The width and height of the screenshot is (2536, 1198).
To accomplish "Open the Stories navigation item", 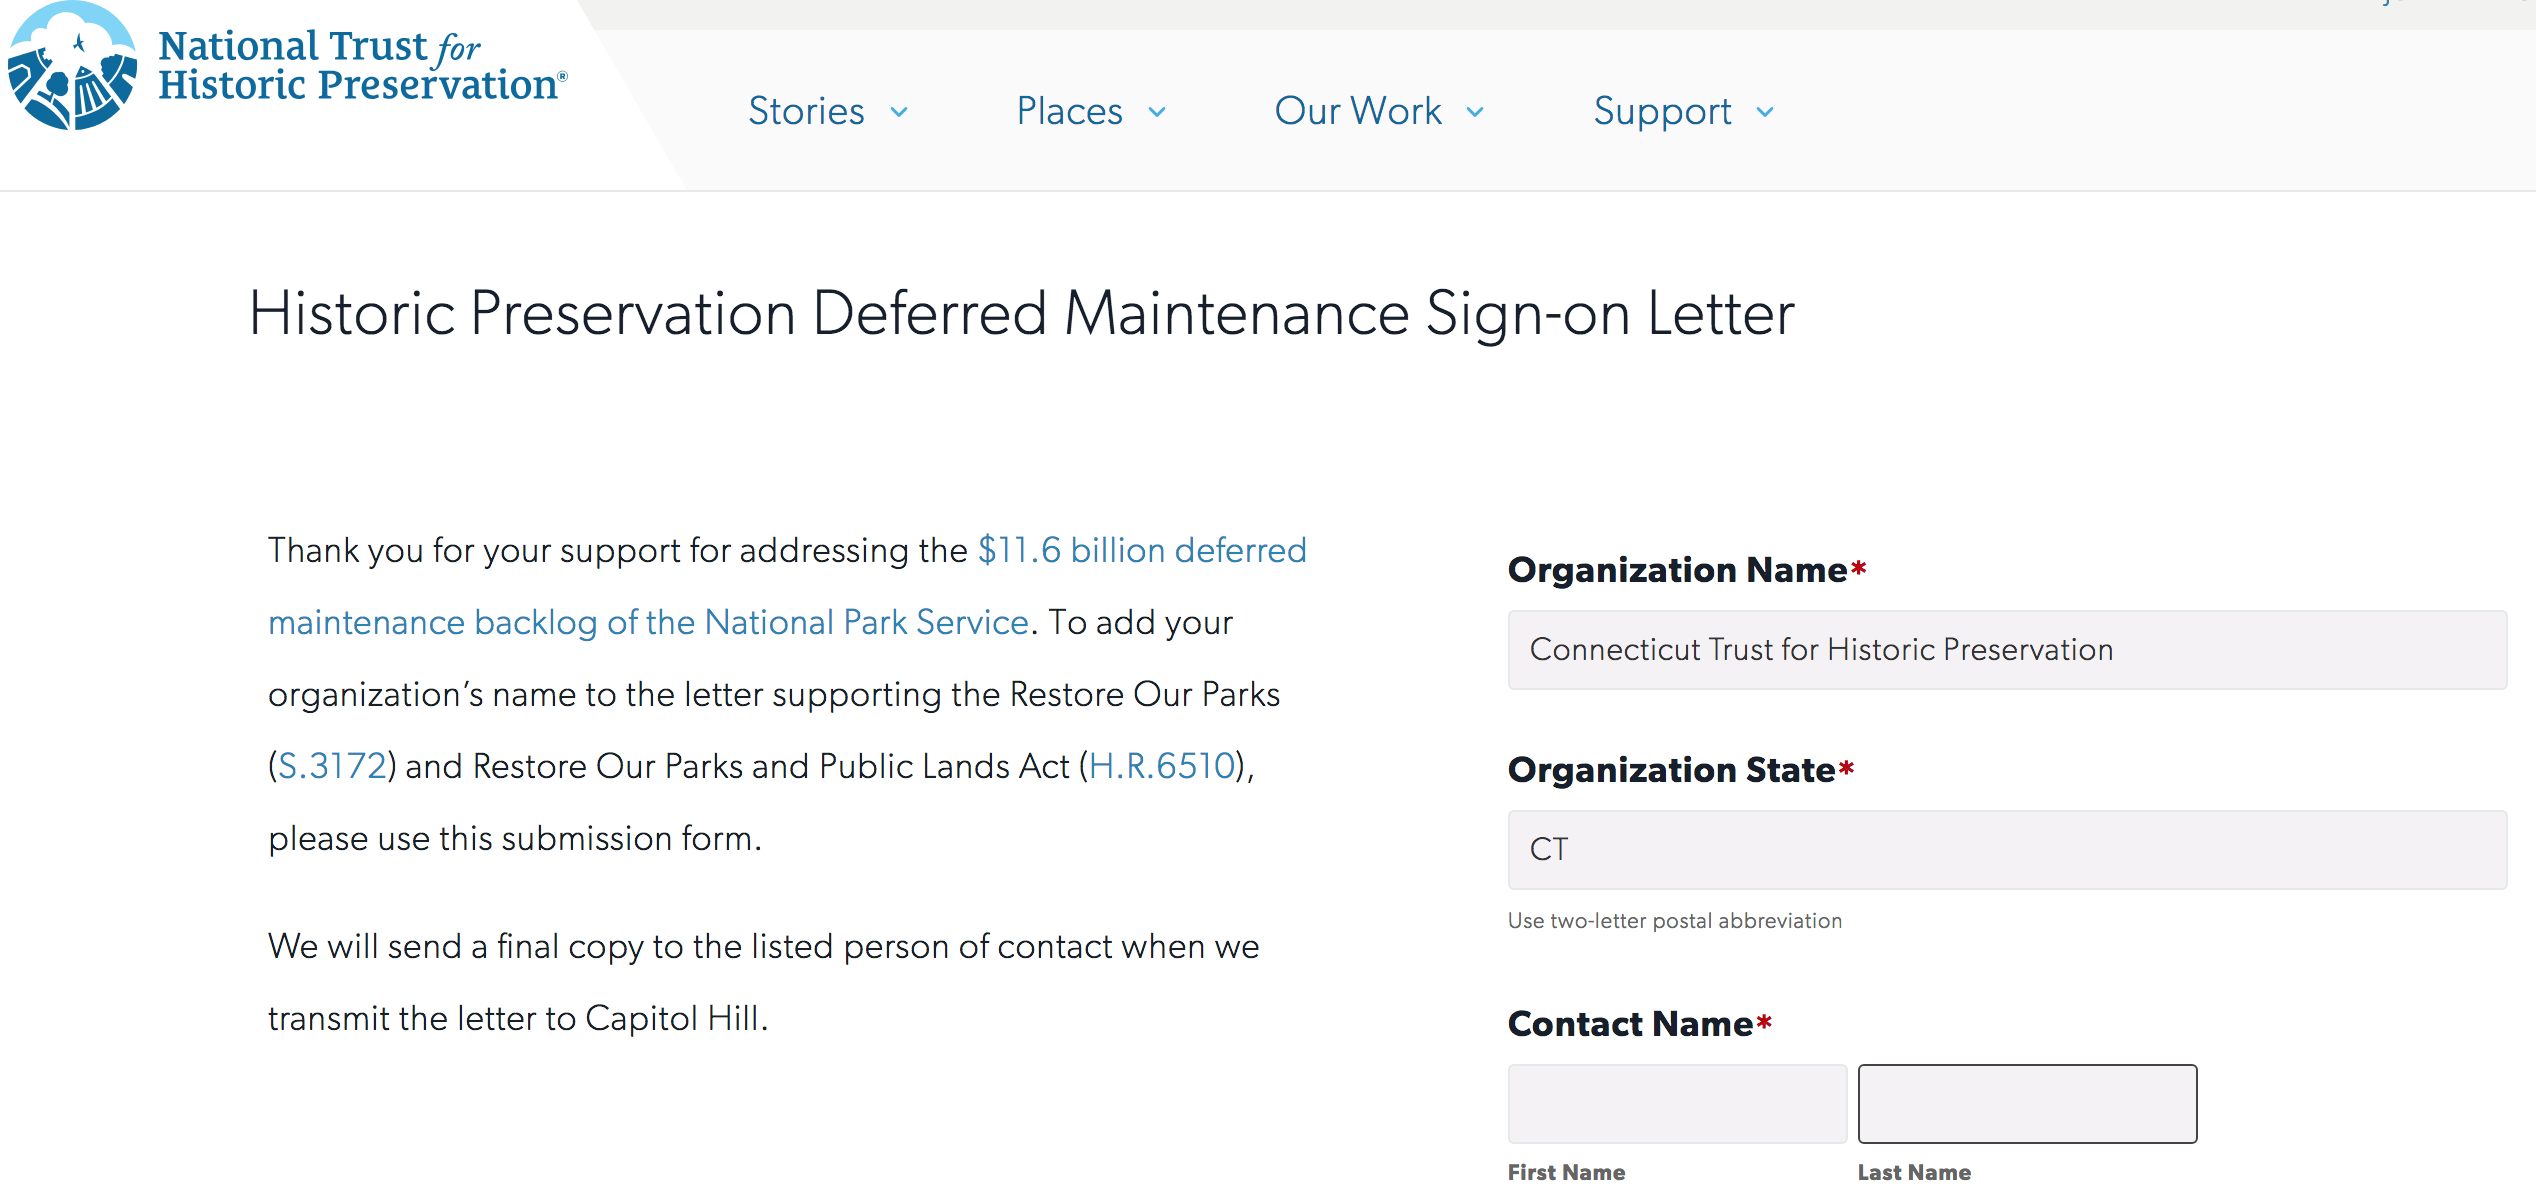I will (806, 111).
